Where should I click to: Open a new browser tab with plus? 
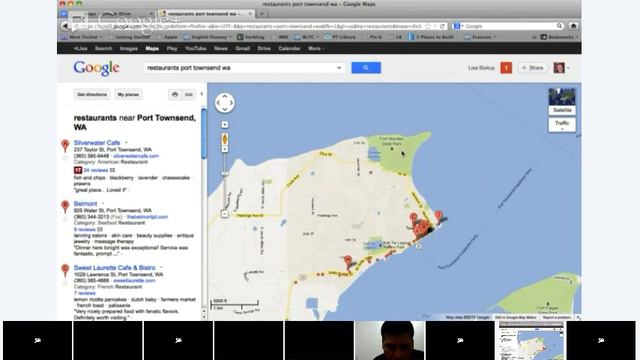click(262, 14)
